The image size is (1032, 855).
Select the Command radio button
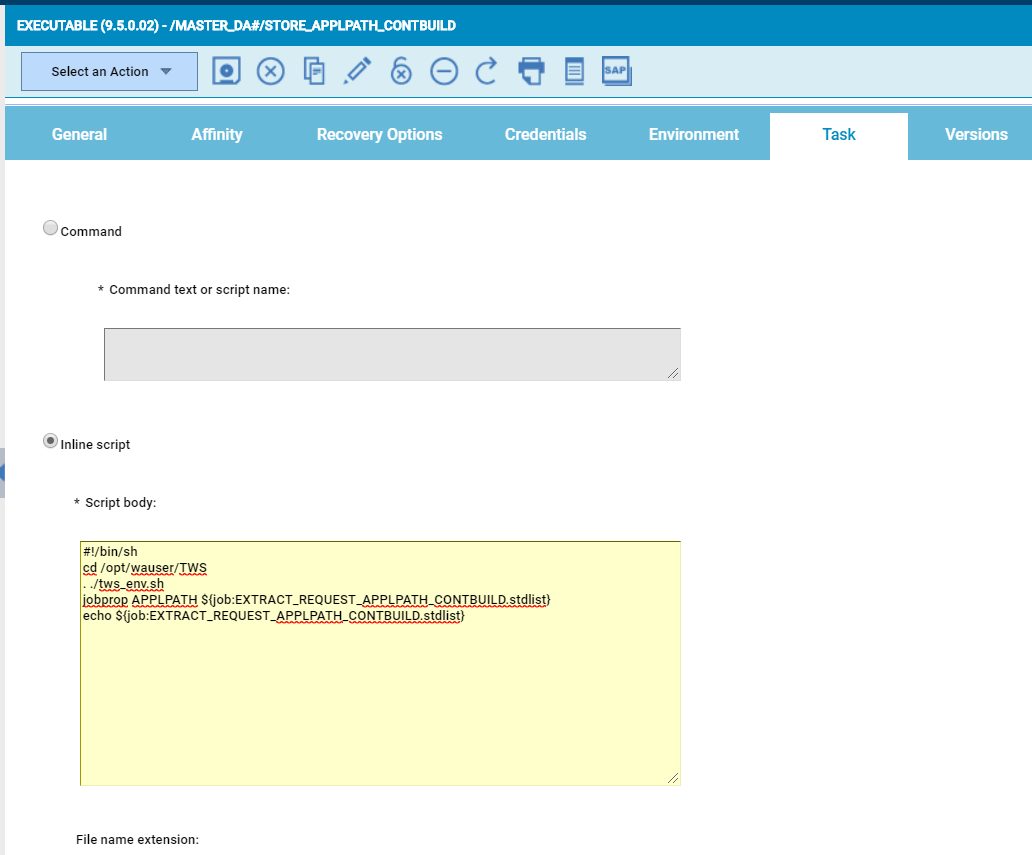[x=50, y=229]
